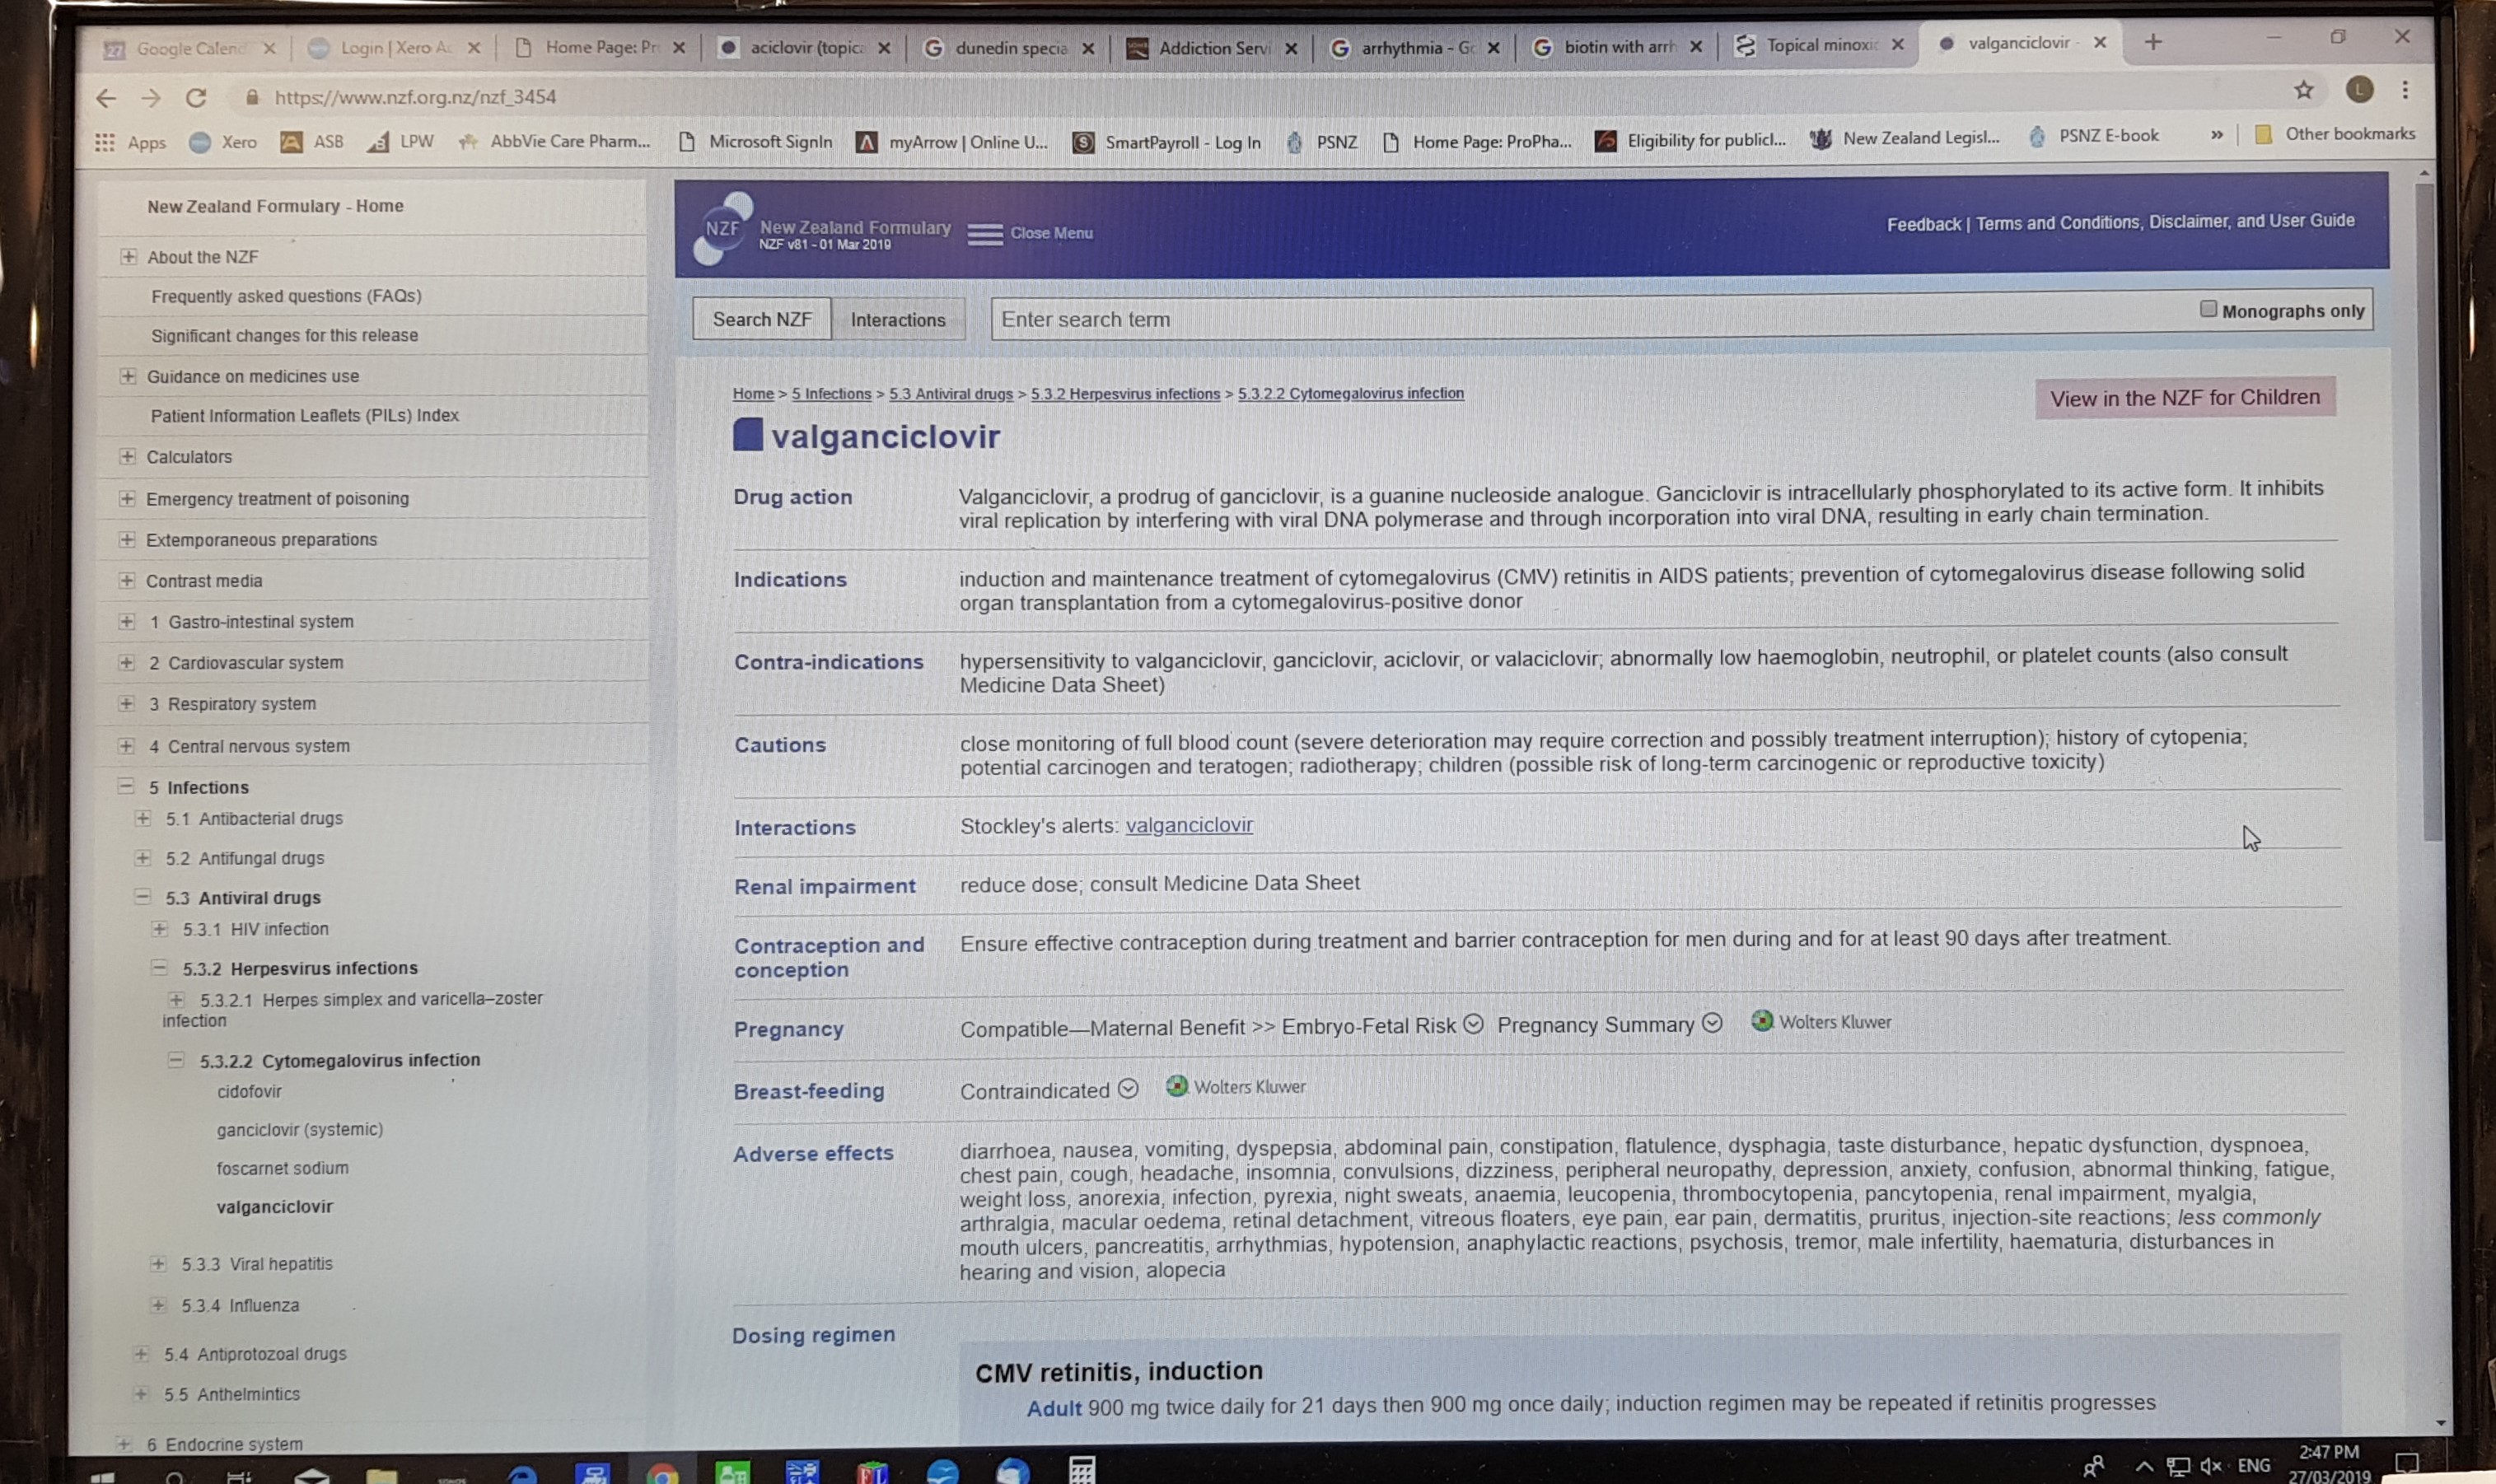Select the Interactions search tab
The image size is (2496, 1484).
pyautogui.click(x=897, y=320)
